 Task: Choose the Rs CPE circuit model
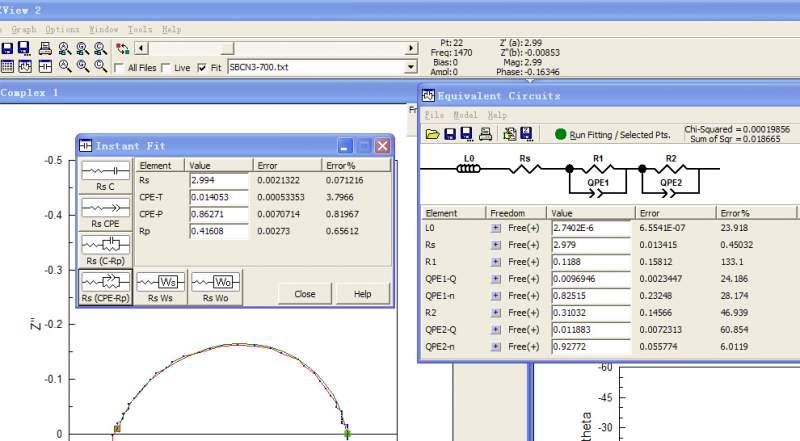point(105,212)
